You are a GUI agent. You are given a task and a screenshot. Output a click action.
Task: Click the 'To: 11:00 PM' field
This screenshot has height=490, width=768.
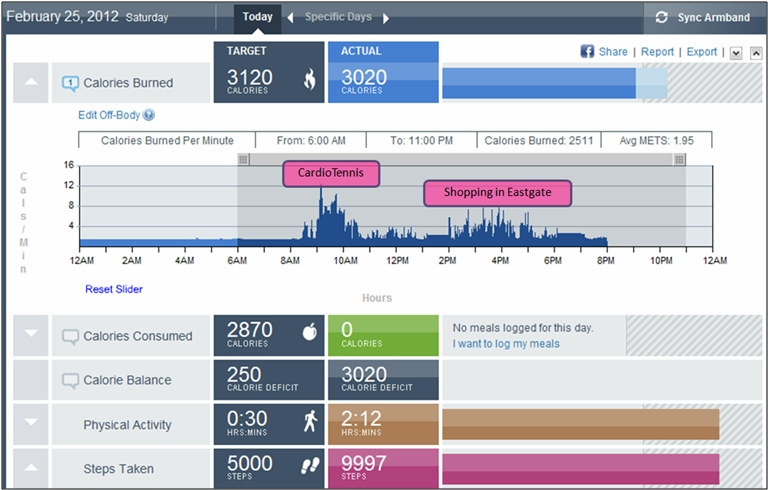click(422, 141)
